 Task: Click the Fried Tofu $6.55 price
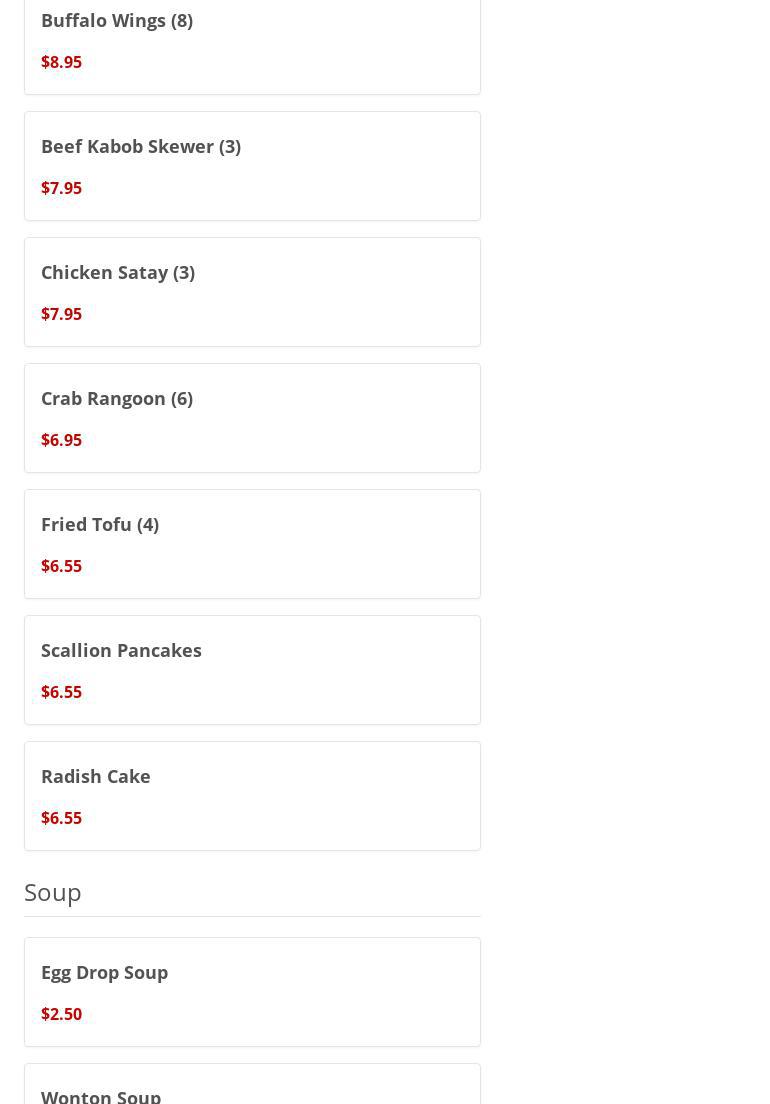tap(61, 566)
